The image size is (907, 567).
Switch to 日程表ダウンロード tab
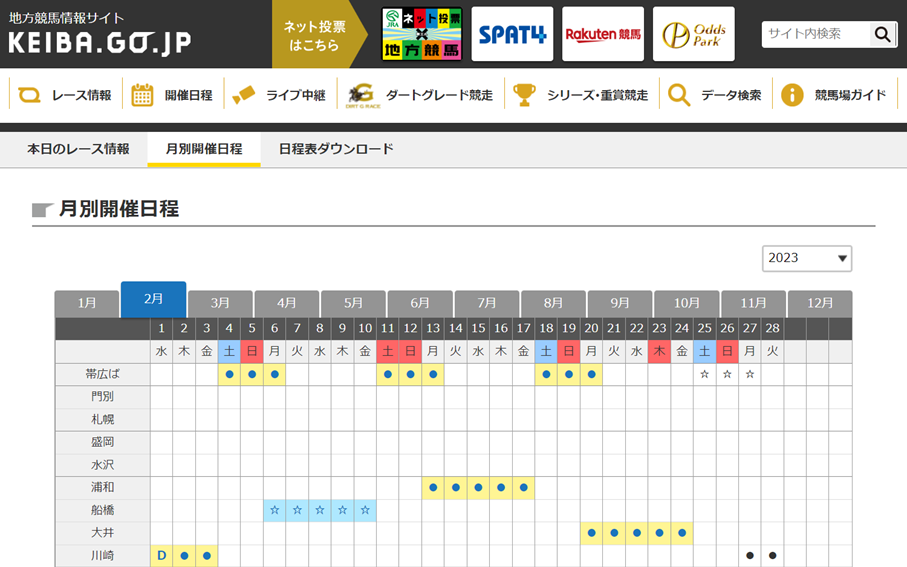[336, 149]
